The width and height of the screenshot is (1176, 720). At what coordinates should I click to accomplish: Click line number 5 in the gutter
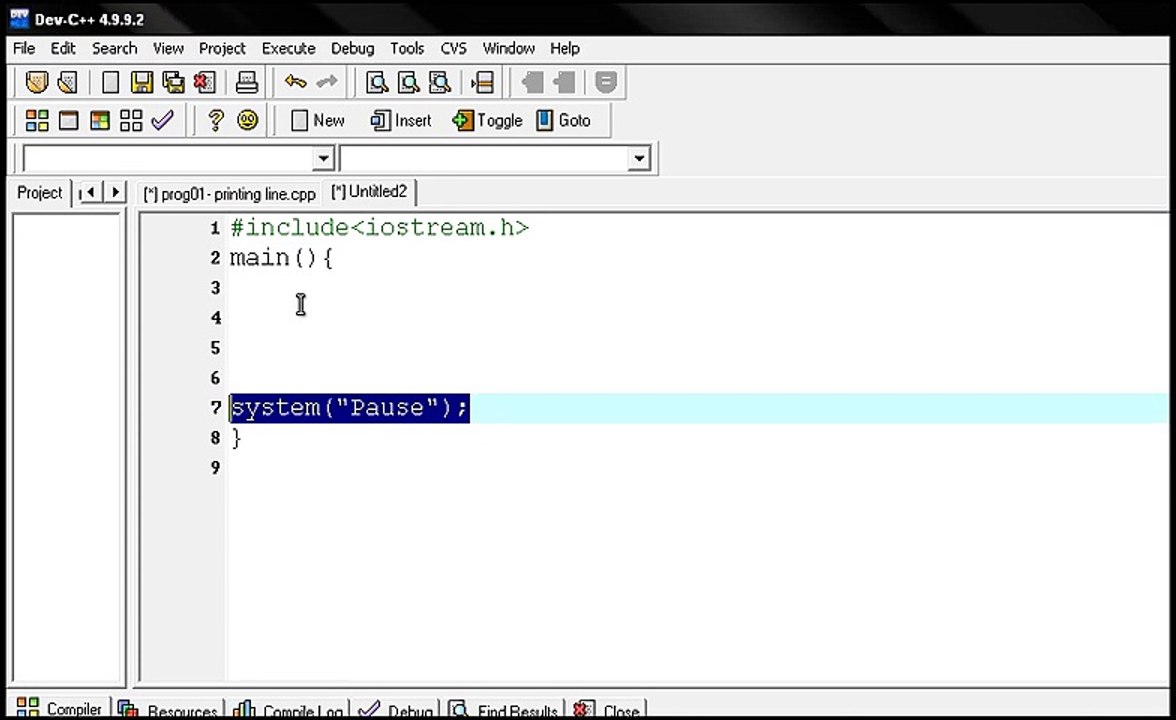(215, 348)
